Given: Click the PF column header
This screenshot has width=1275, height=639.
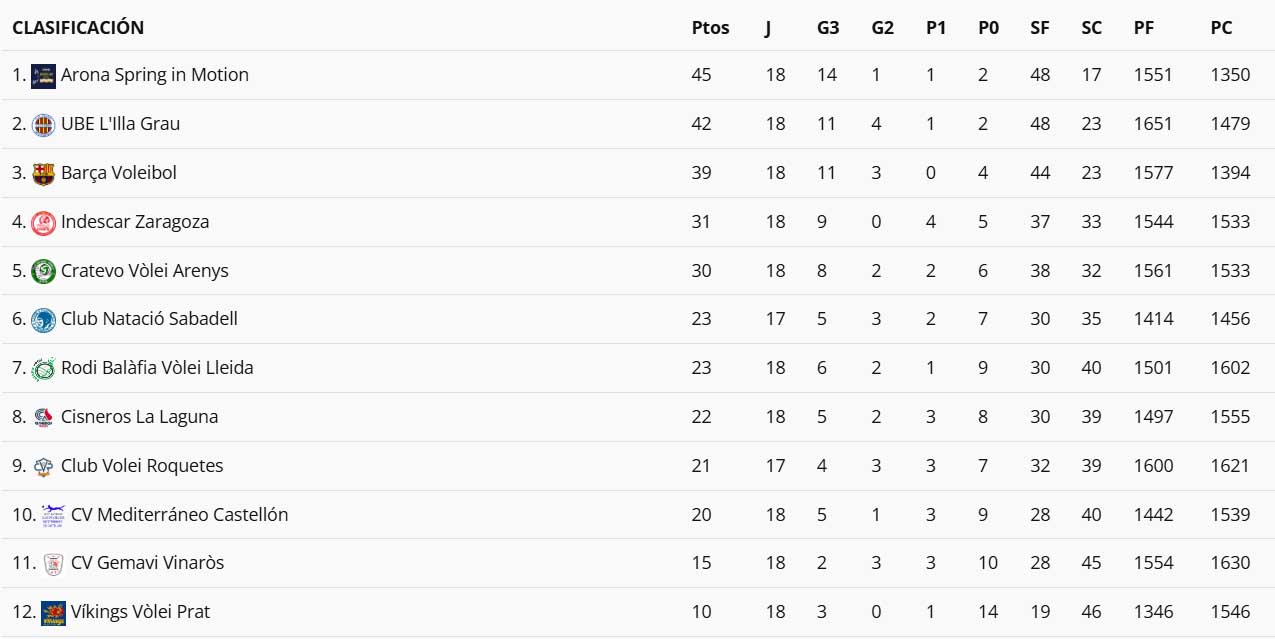Looking at the screenshot, I should click(1144, 28).
